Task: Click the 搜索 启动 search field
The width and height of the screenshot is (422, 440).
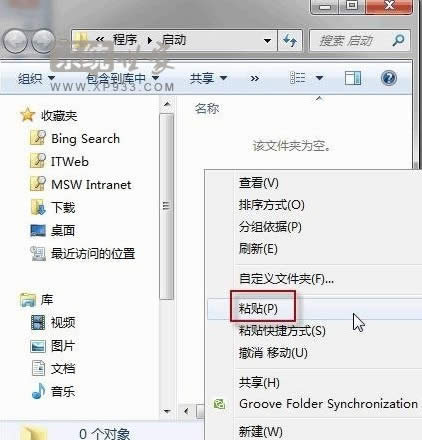Action: 350,41
